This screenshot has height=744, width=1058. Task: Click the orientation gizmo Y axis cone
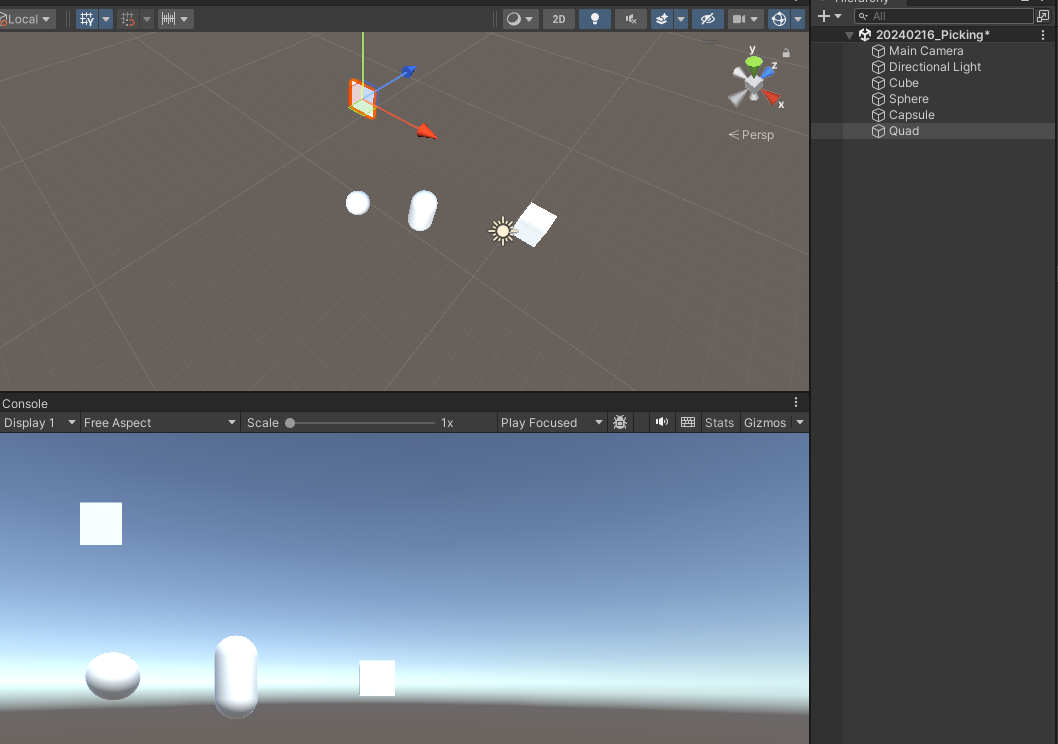click(754, 63)
